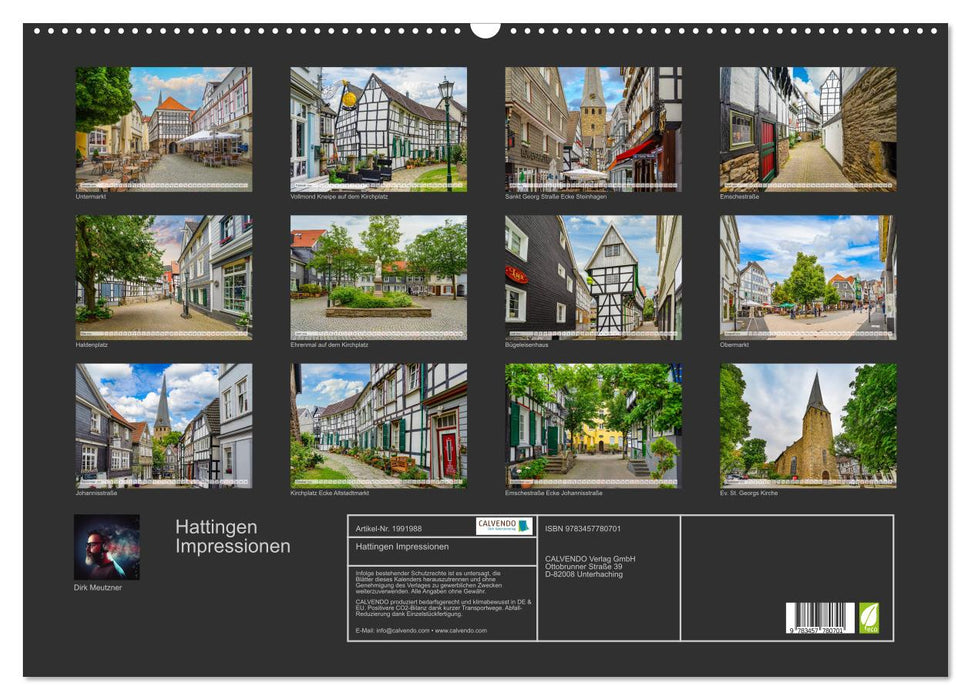Select the Kirchplatz Ecke Altstadtmarkt caption

coord(330,492)
